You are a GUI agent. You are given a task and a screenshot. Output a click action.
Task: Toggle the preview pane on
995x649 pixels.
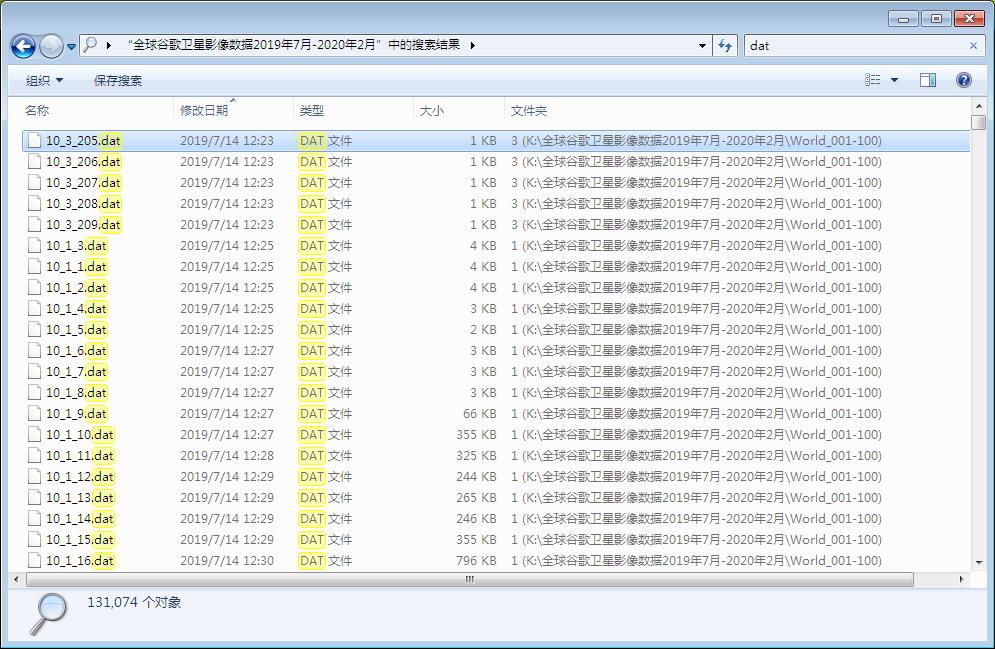tap(928, 80)
